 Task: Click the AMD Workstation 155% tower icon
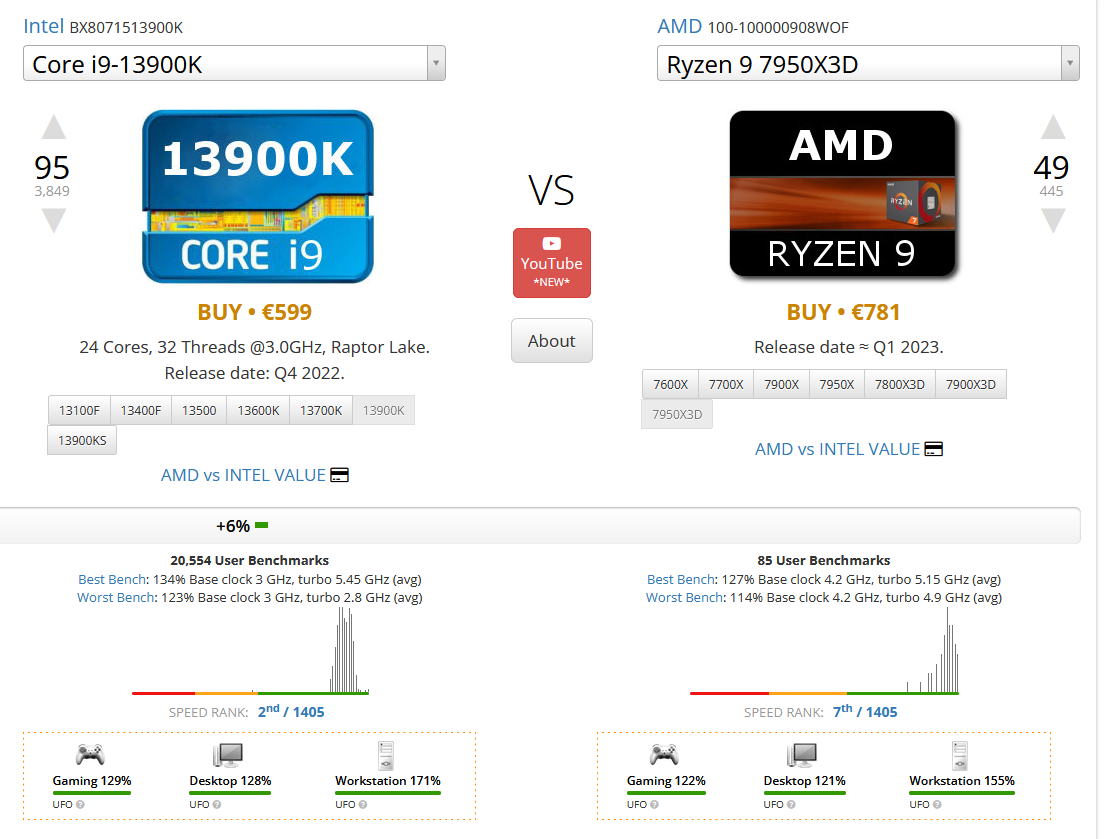pyautogui.click(x=960, y=756)
